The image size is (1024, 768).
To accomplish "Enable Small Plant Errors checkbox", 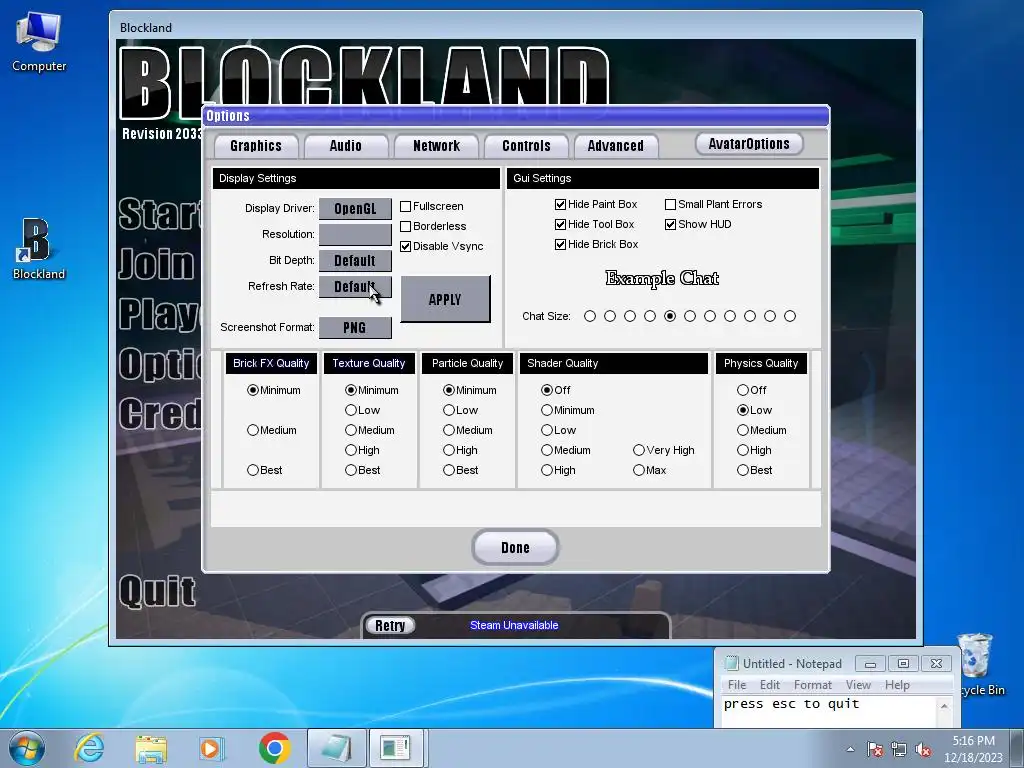I will 671,204.
